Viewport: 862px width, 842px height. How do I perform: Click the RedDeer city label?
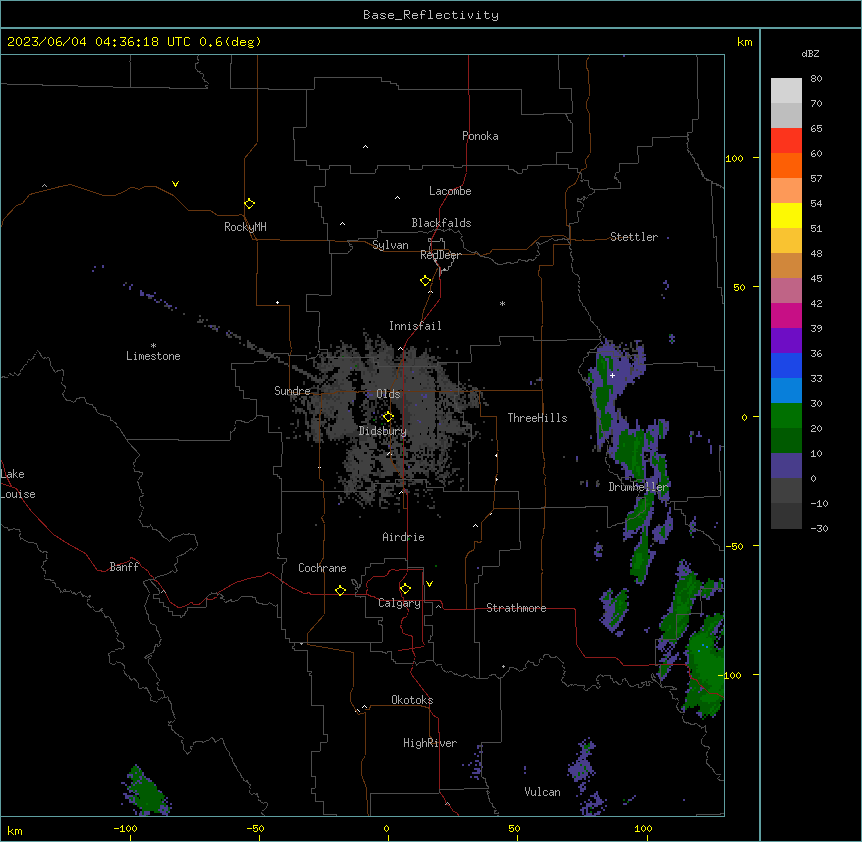tap(440, 255)
